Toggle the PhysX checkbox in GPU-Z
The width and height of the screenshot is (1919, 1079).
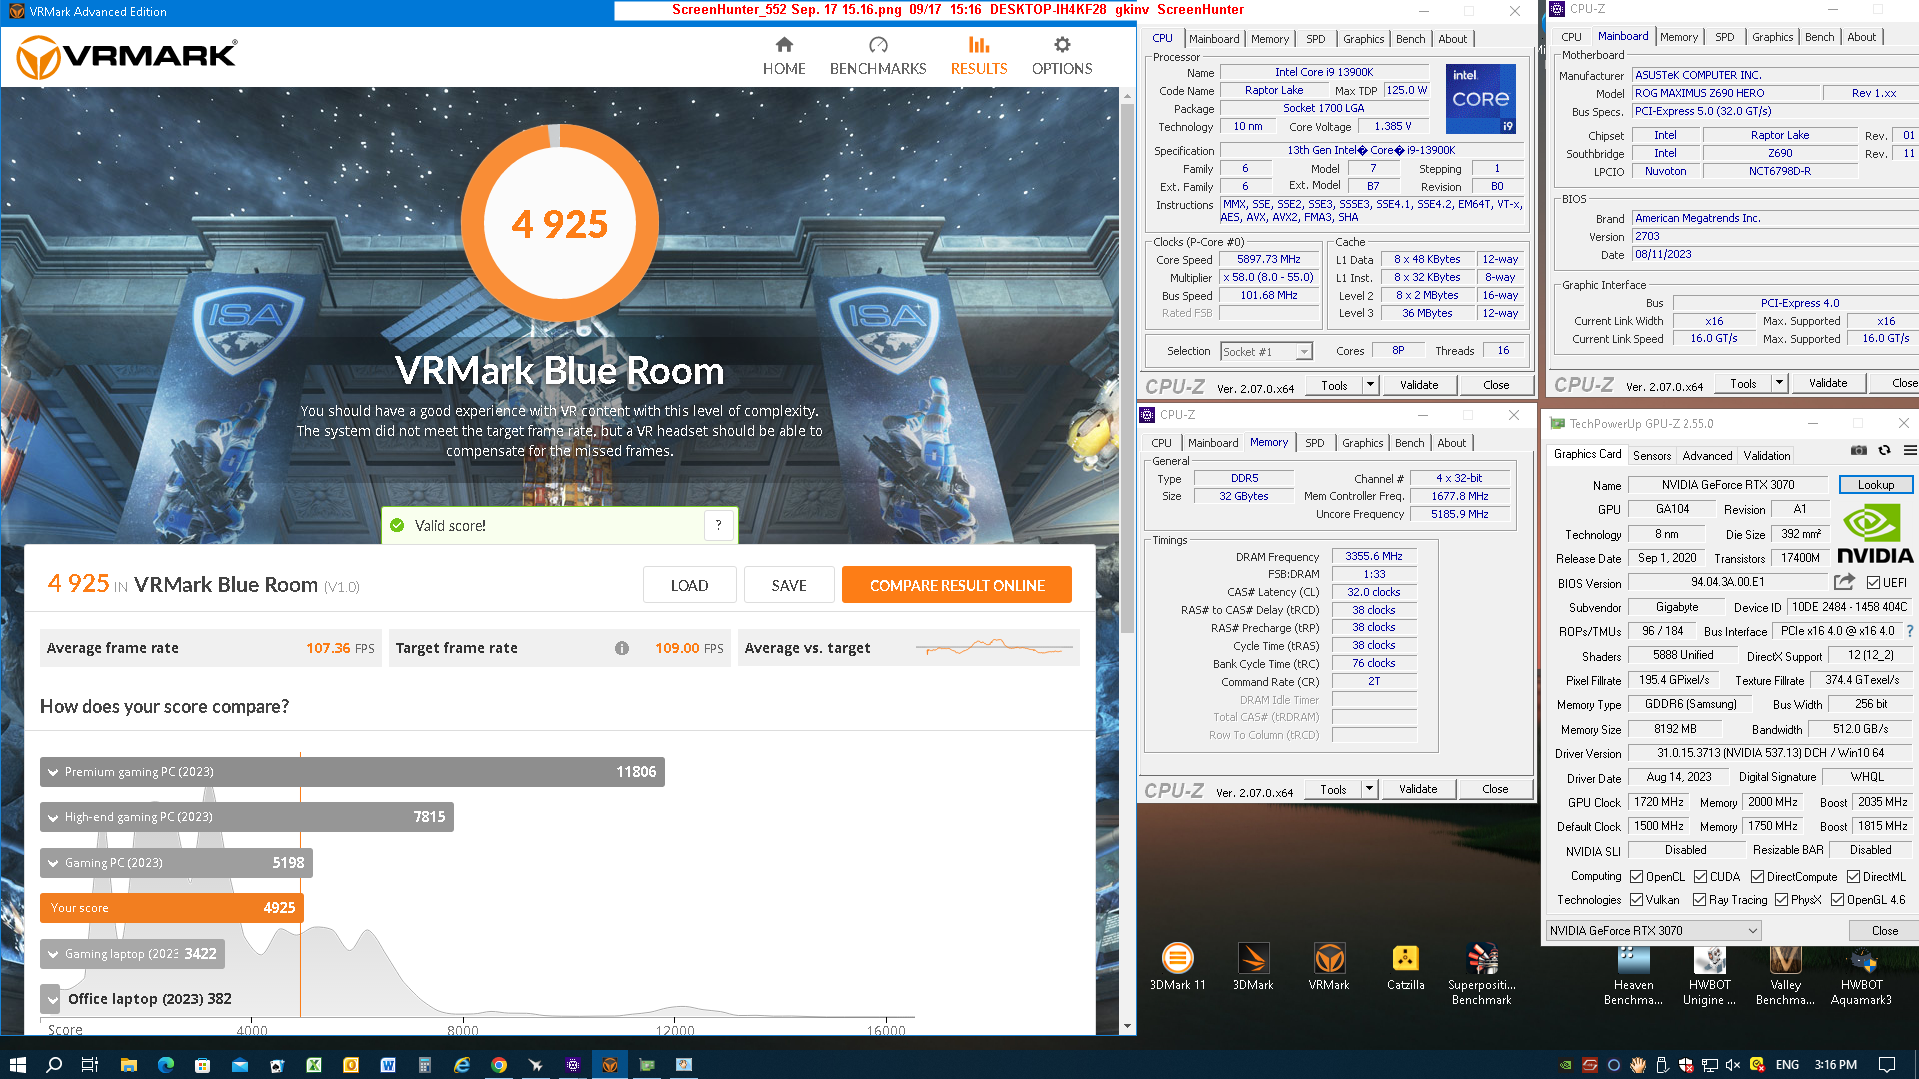(x=1781, y=900)
